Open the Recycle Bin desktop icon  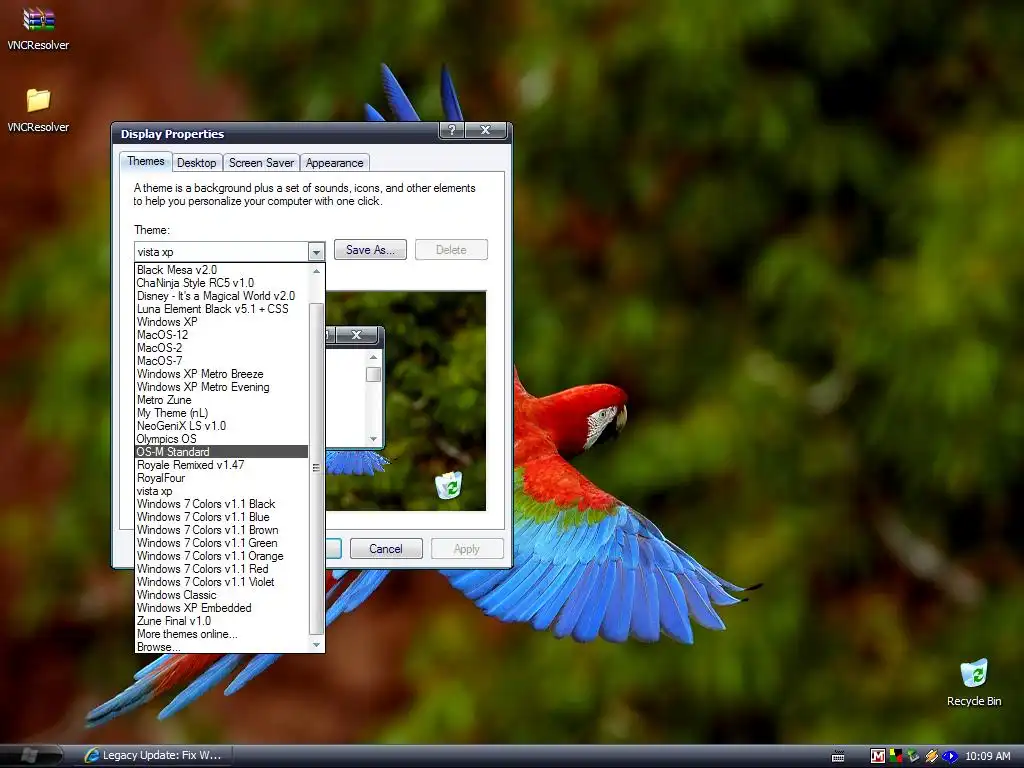974,682
